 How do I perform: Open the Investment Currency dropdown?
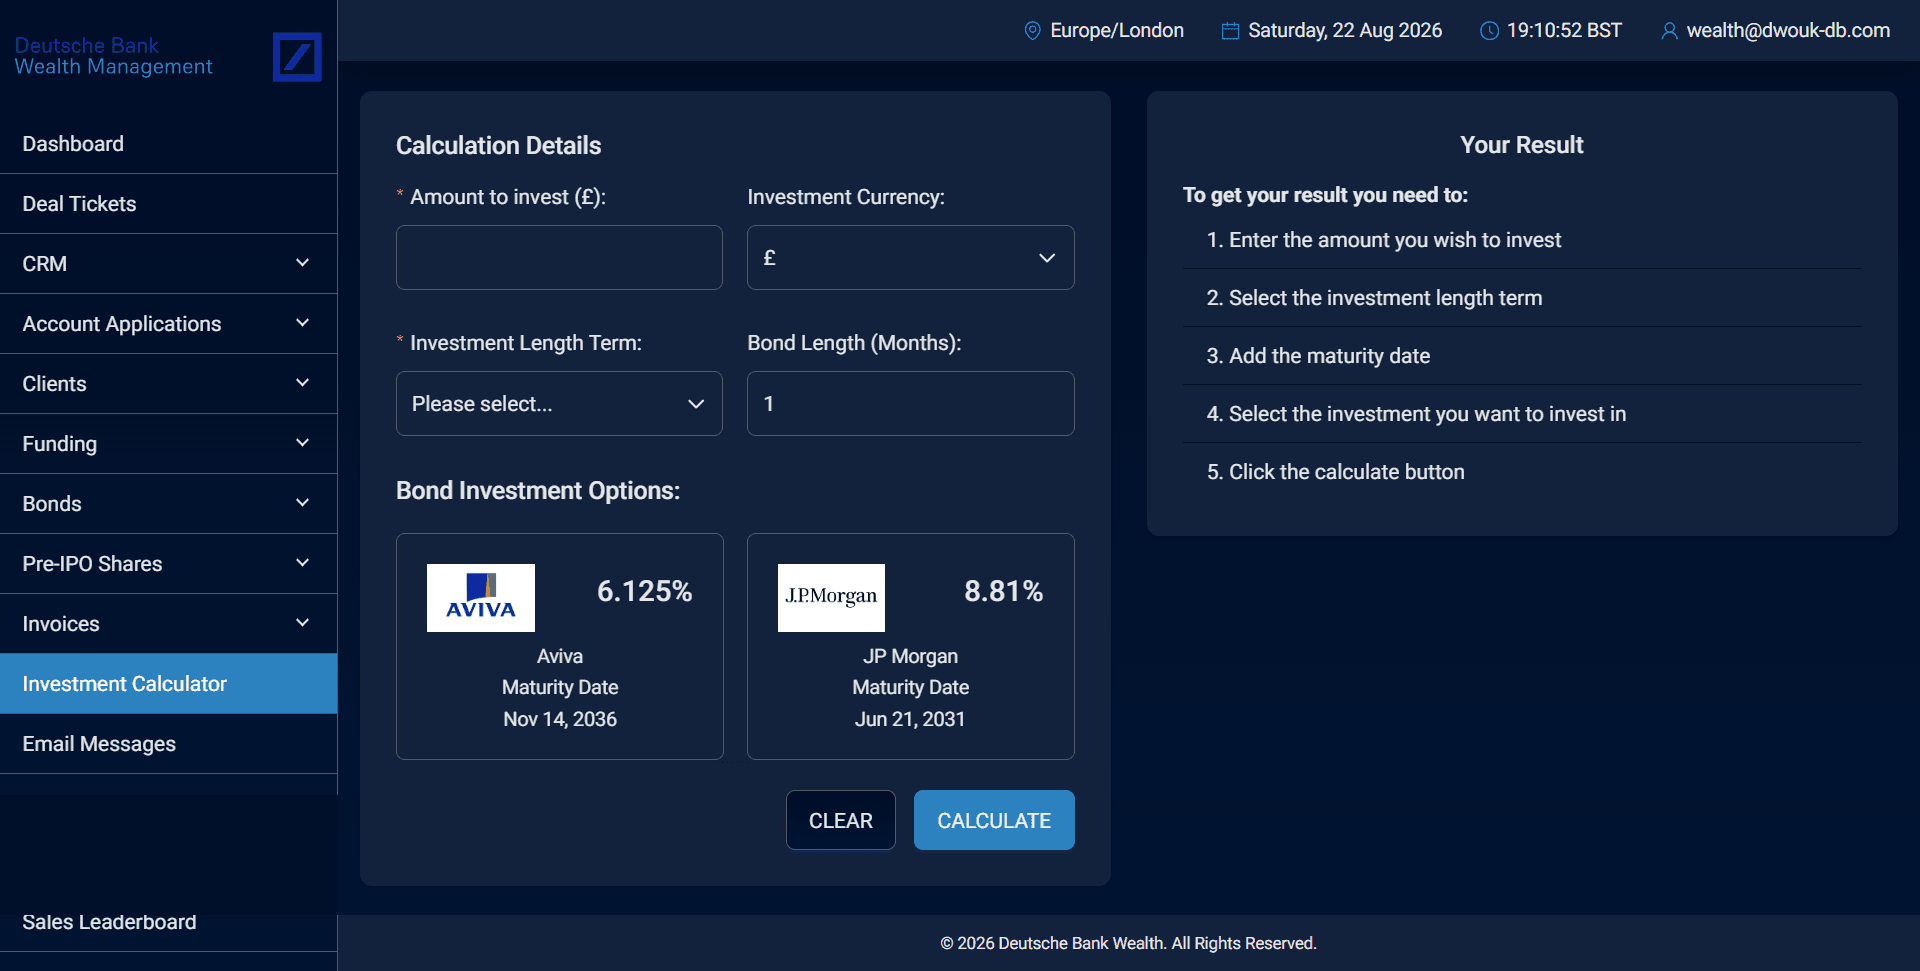(911, 258)
